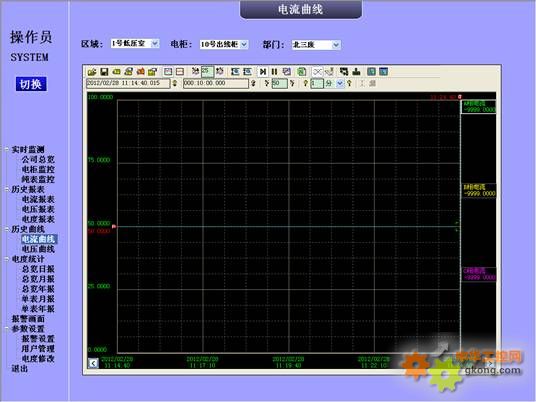Click the pause button in chart toolbar
The image size is (536, 402).
274,71
